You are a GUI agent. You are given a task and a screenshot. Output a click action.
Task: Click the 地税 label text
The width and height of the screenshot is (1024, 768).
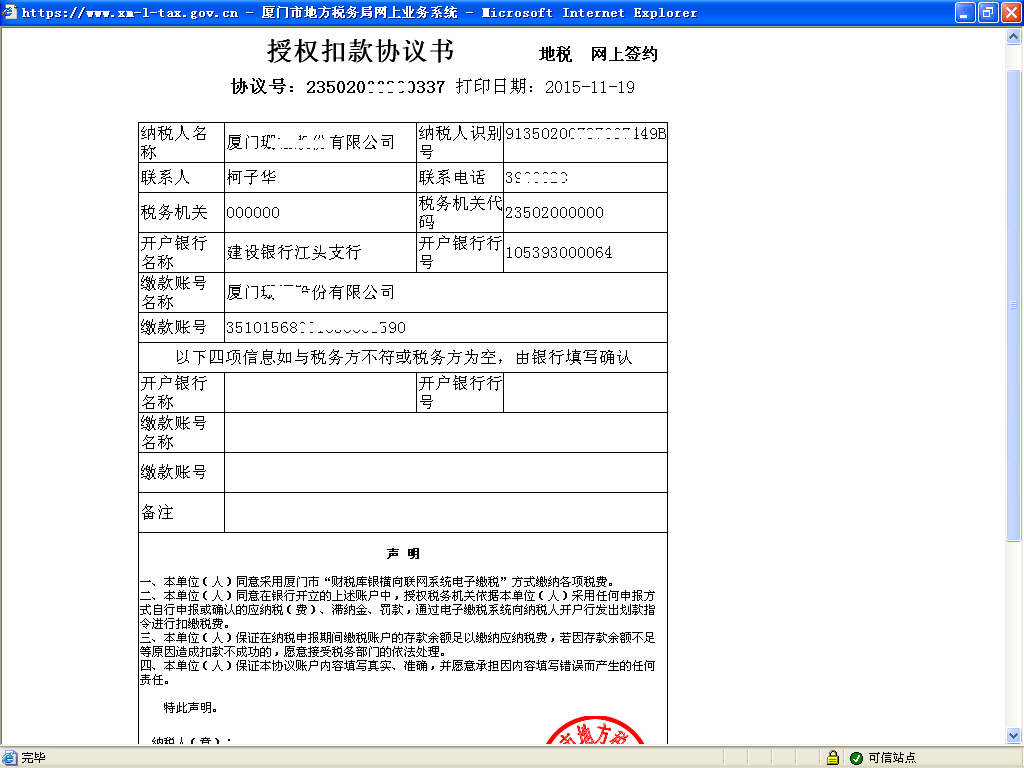(x=555, y=54)
